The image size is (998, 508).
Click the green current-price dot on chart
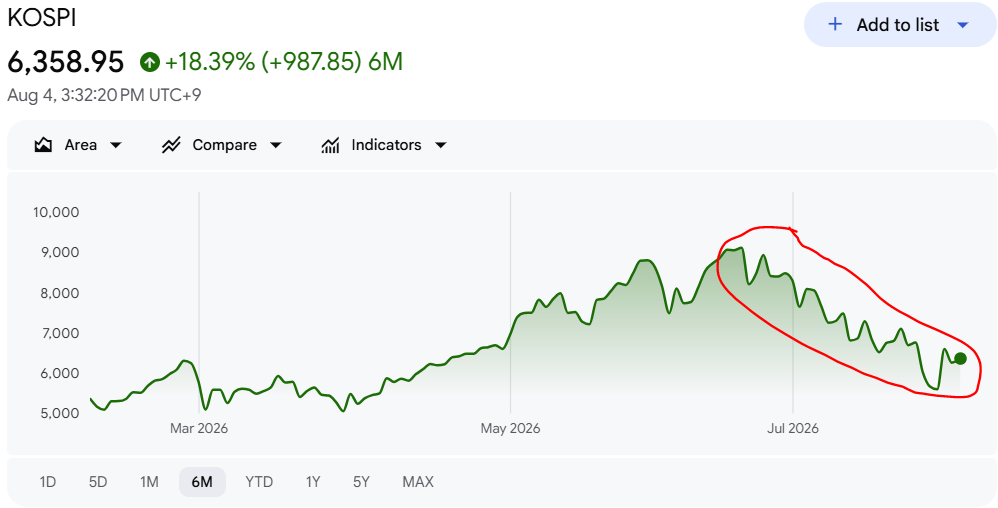coord(960,358)
